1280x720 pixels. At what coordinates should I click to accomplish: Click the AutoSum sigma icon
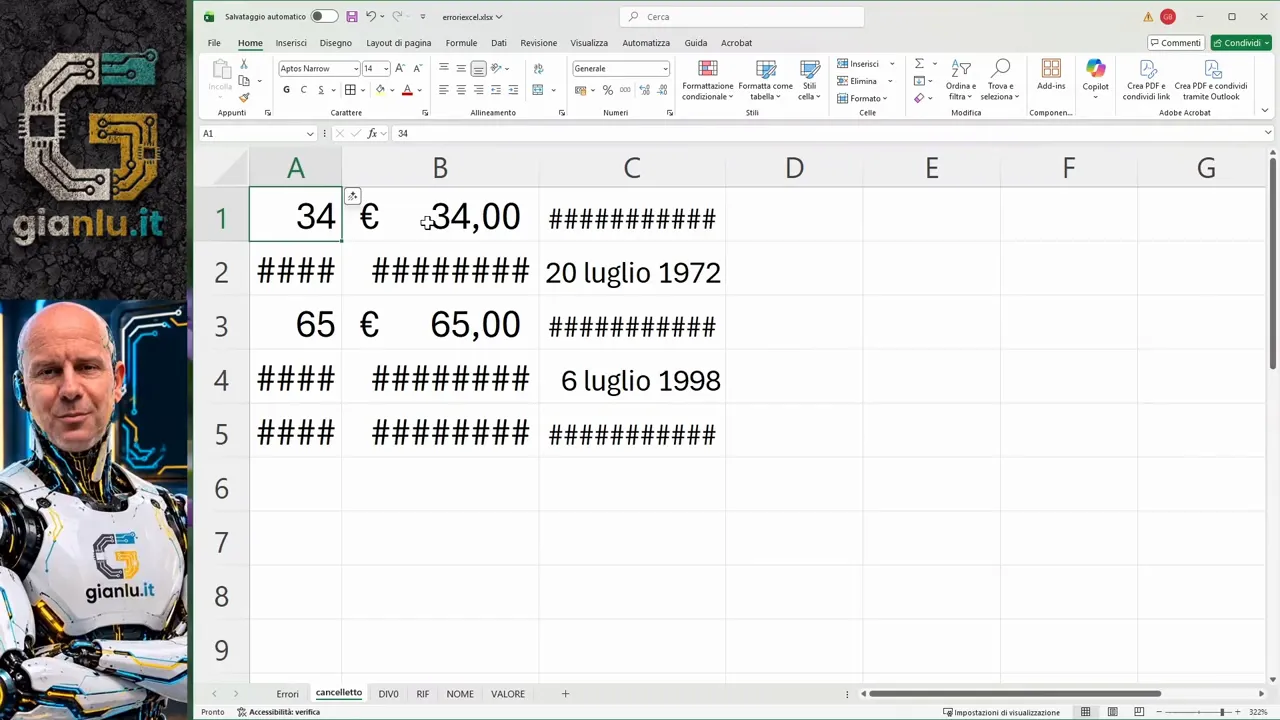(919, 64)
